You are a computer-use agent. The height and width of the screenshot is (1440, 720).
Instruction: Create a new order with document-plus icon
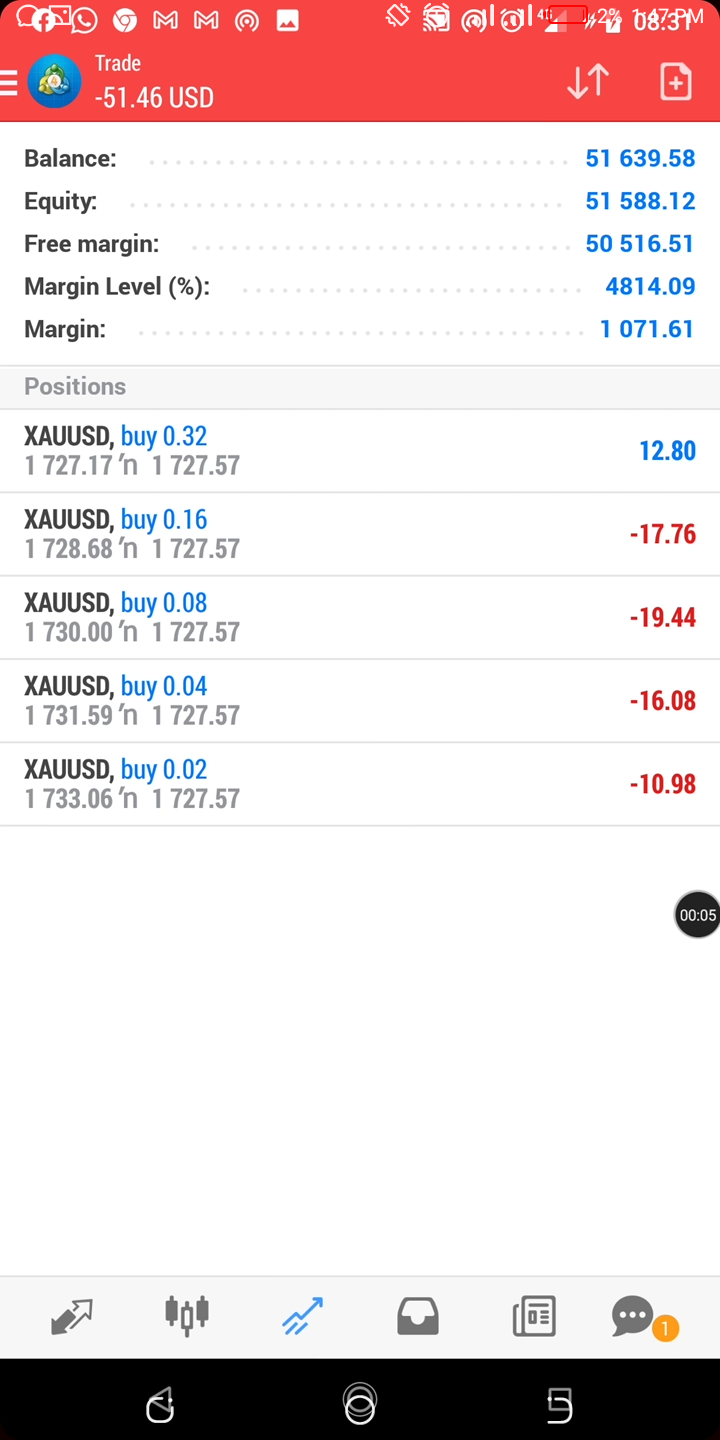(676, 81)
